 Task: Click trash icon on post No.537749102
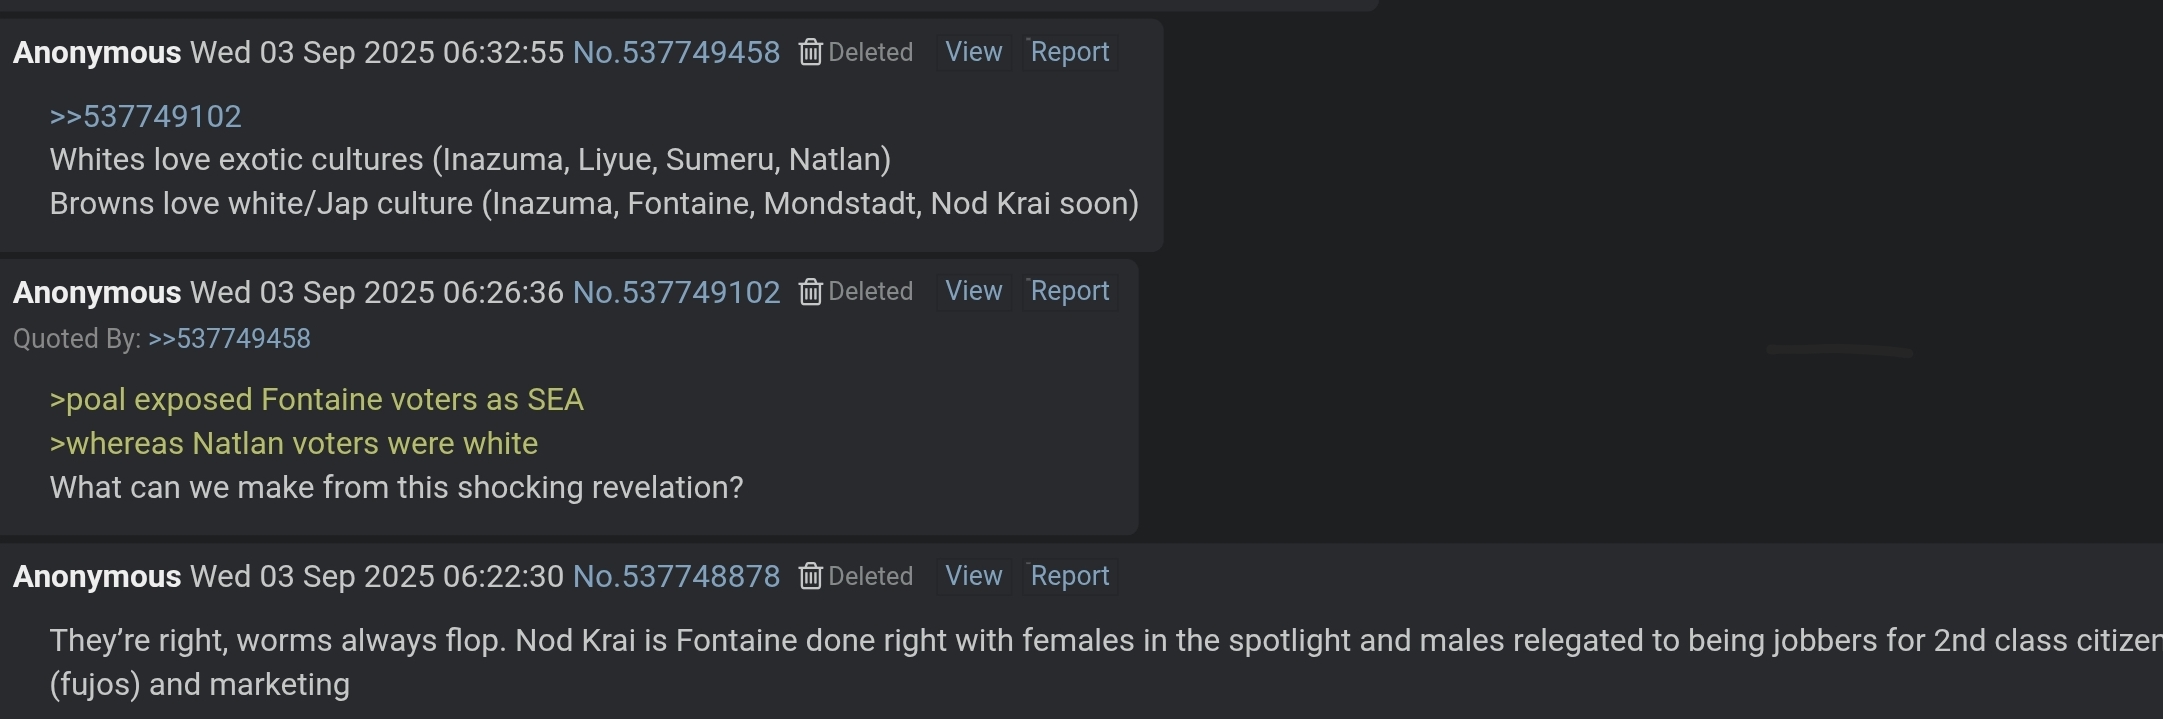(x=810, y=292)
